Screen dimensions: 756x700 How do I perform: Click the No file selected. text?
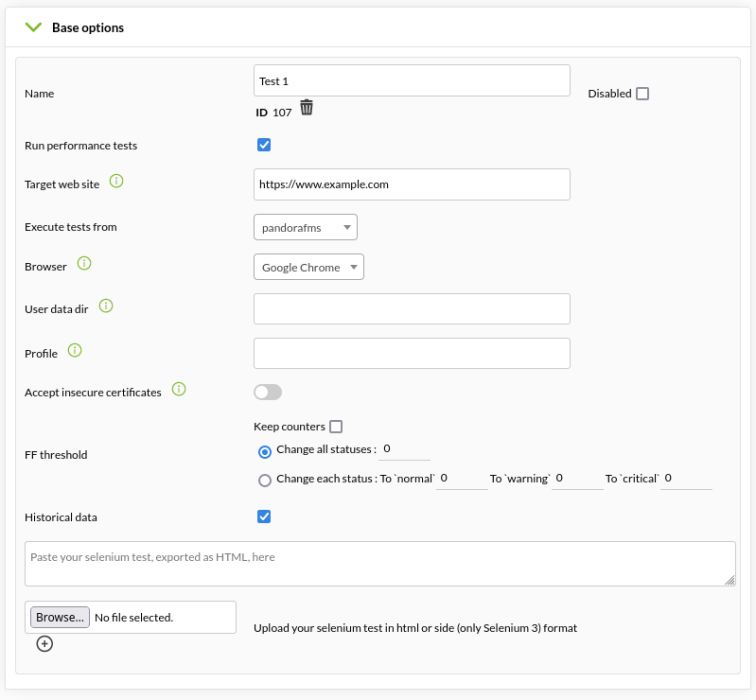pos(134,618)
